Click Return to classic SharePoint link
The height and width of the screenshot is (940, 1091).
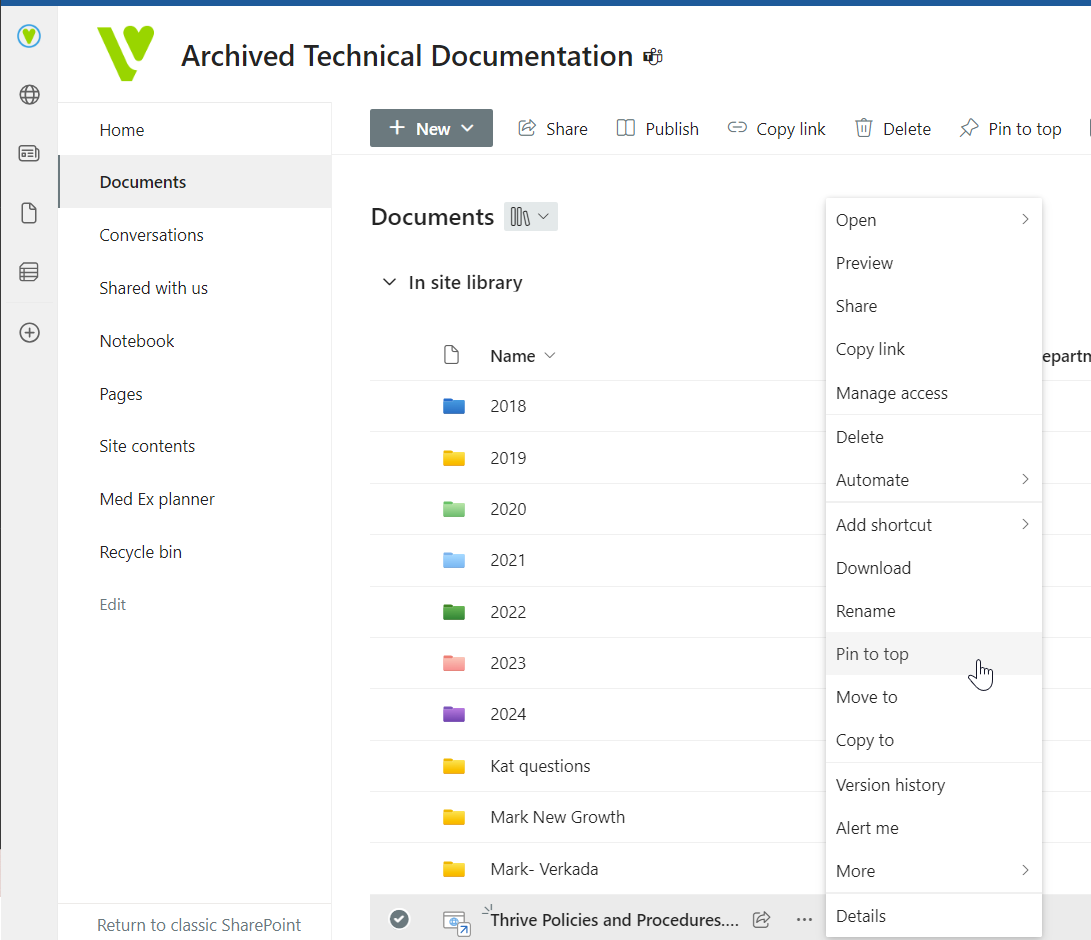click(x=199, y=925)
